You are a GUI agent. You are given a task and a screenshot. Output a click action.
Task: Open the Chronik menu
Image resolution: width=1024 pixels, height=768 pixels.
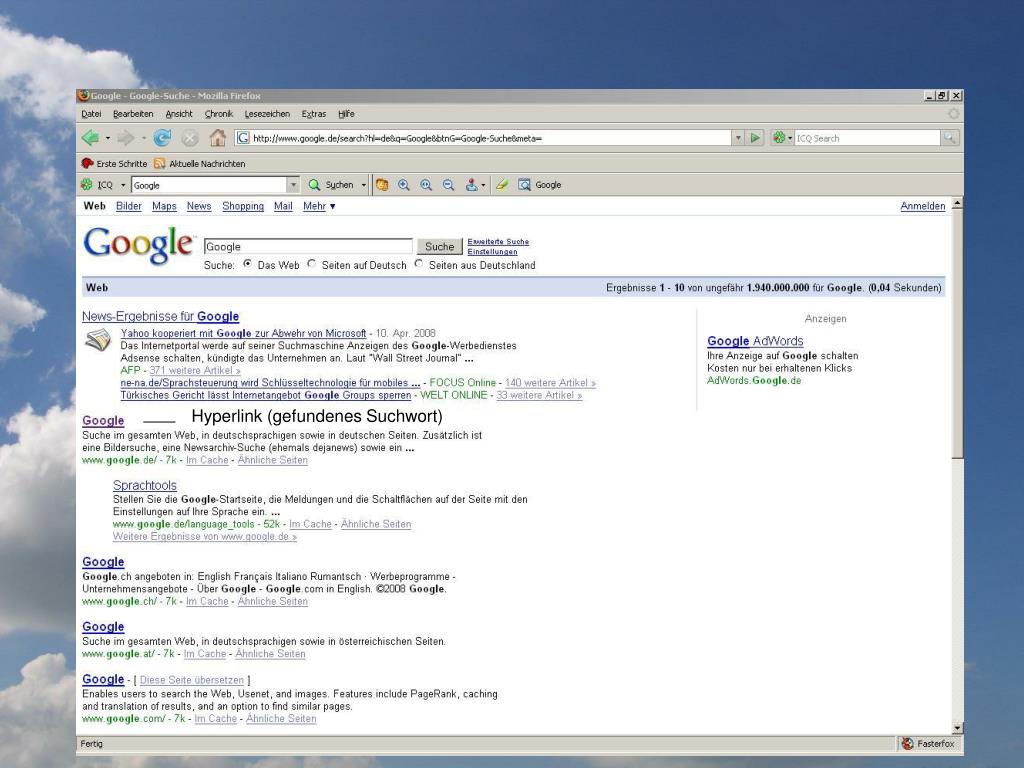(219, 114)
